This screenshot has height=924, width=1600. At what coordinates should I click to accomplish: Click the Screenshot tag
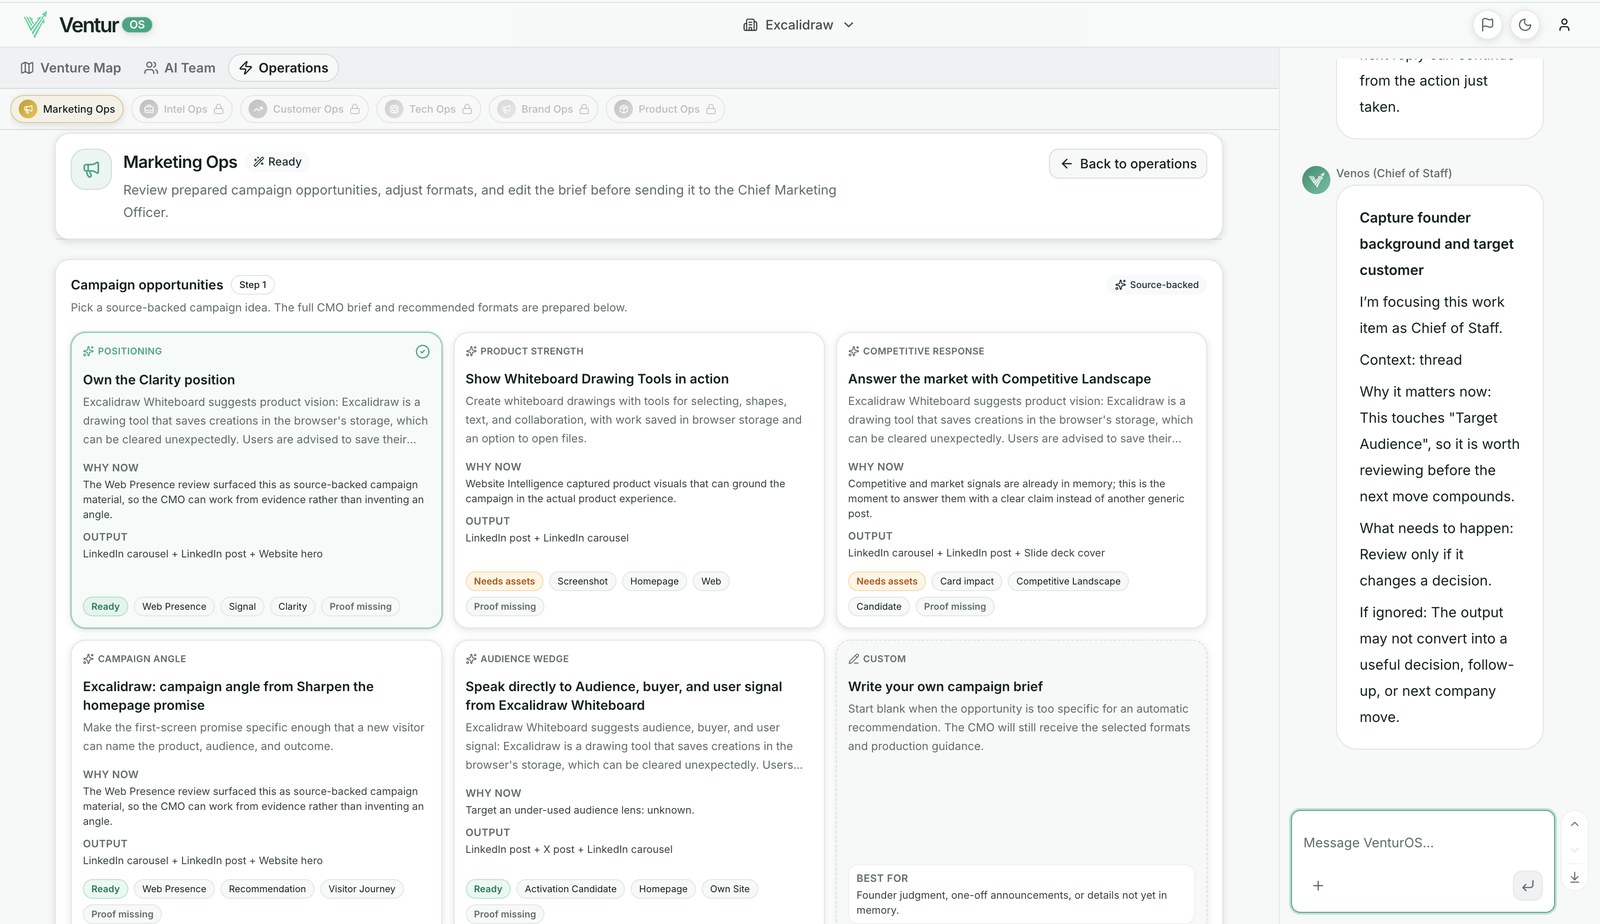point(582,582)
